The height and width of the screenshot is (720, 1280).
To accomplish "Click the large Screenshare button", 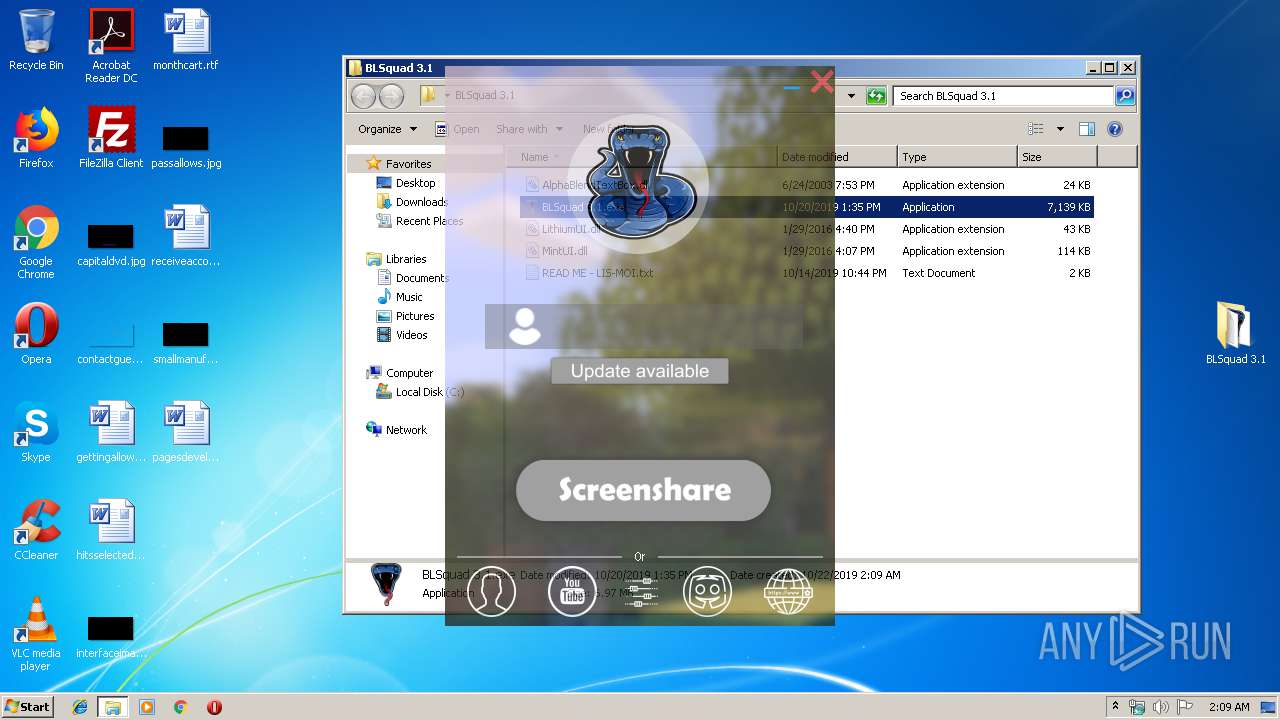I will click(644, 490).
